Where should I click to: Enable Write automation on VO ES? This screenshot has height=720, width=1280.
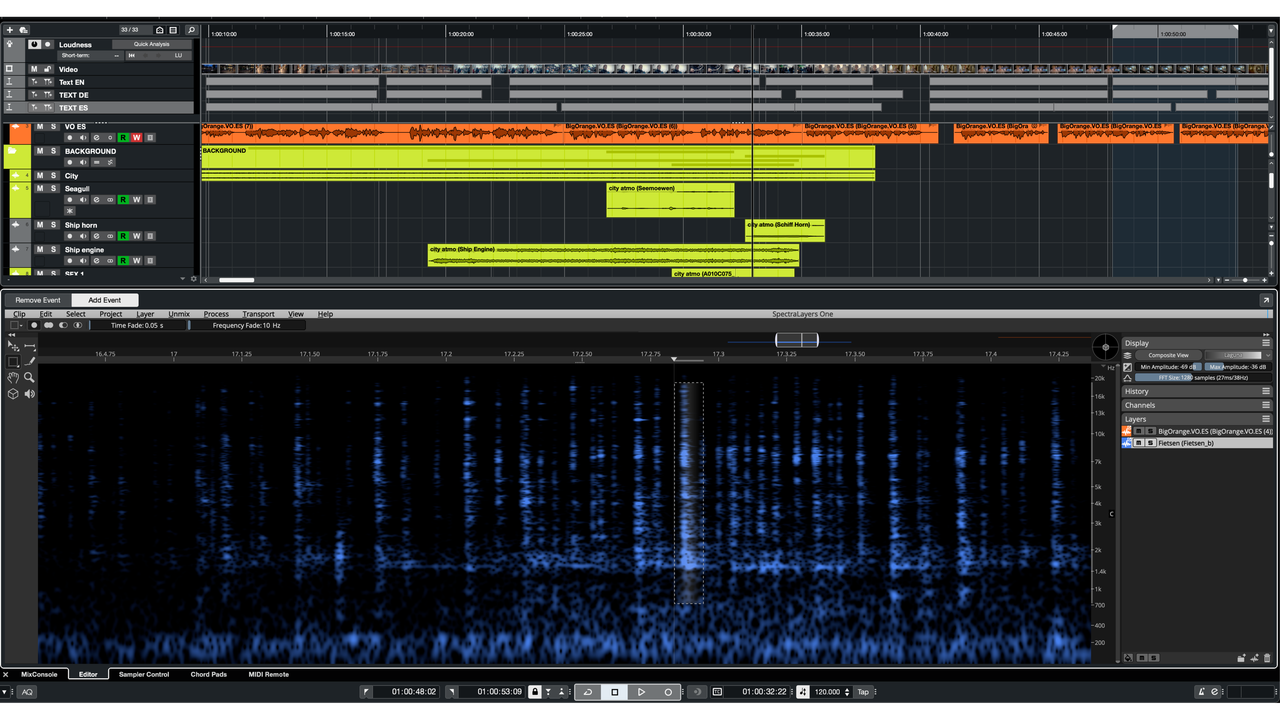[x=137, y=137]
